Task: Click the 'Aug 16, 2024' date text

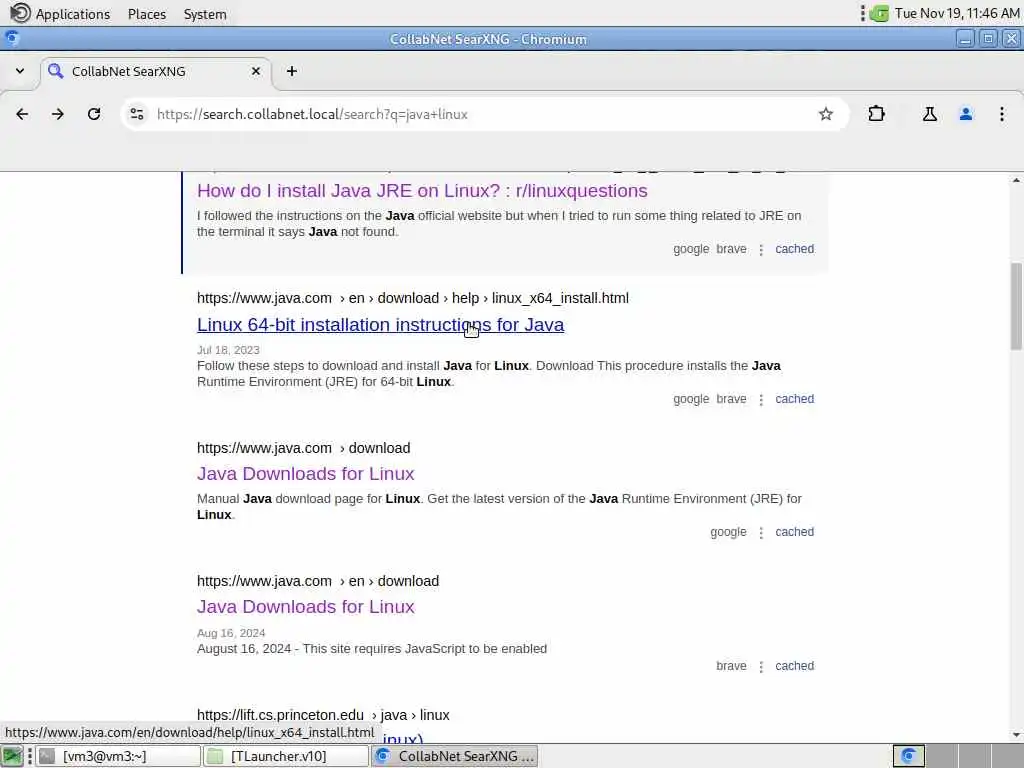Action: [x=231, y=633]
